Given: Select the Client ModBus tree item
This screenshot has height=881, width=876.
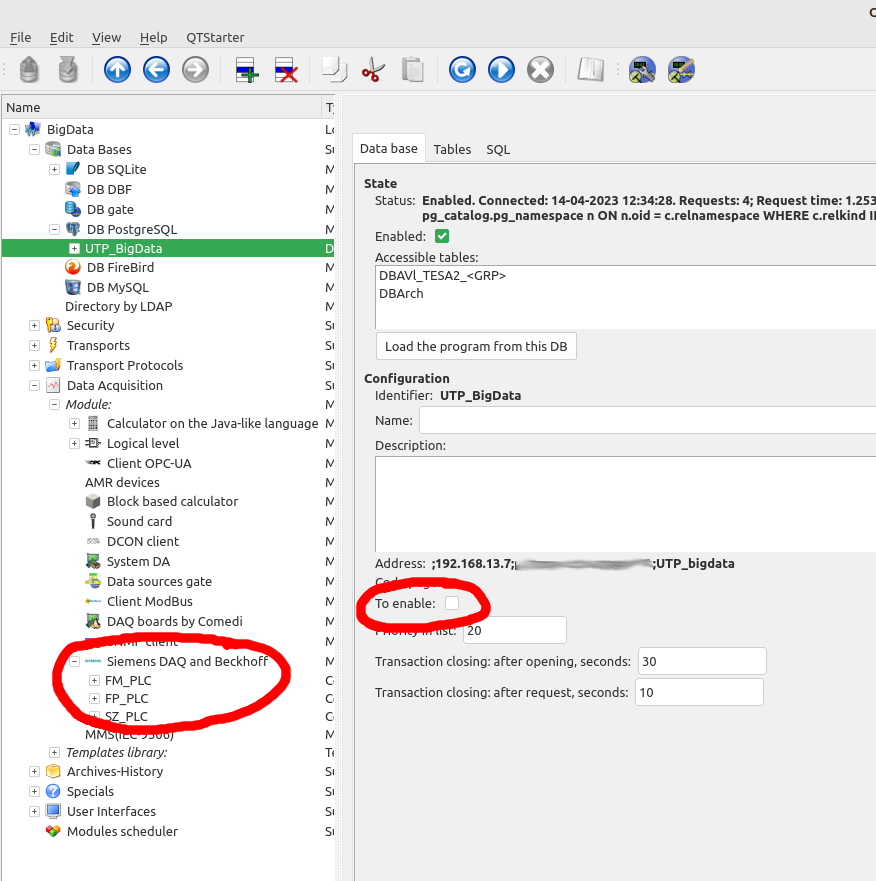Looking at the screenshot, I should (x=149, y=601).
